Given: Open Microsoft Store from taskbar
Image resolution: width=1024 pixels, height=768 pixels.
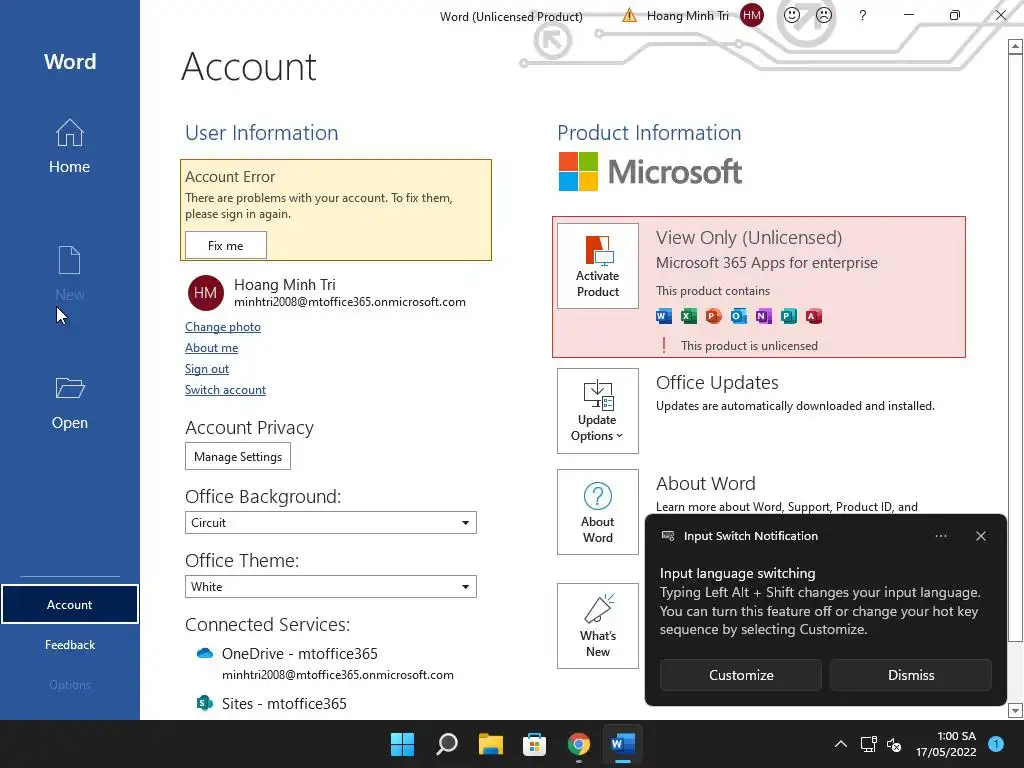Looking at the screenshot, I should (x=534, y=744).
